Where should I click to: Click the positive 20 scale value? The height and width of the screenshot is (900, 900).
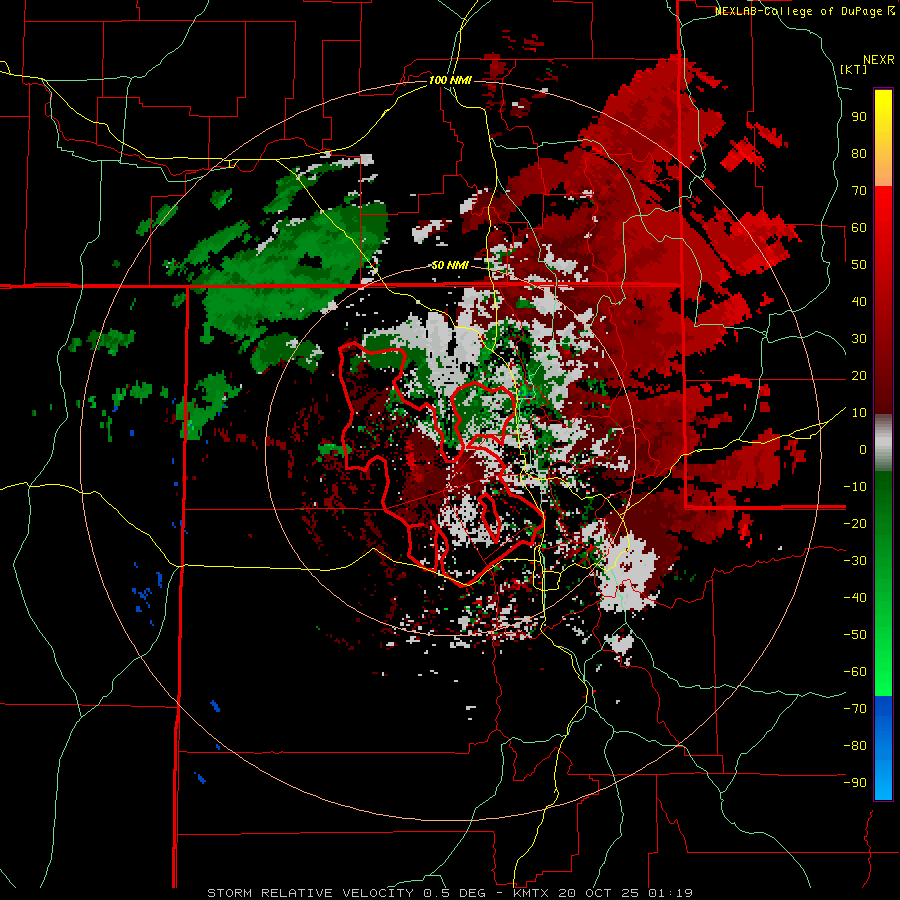point(859,376)
